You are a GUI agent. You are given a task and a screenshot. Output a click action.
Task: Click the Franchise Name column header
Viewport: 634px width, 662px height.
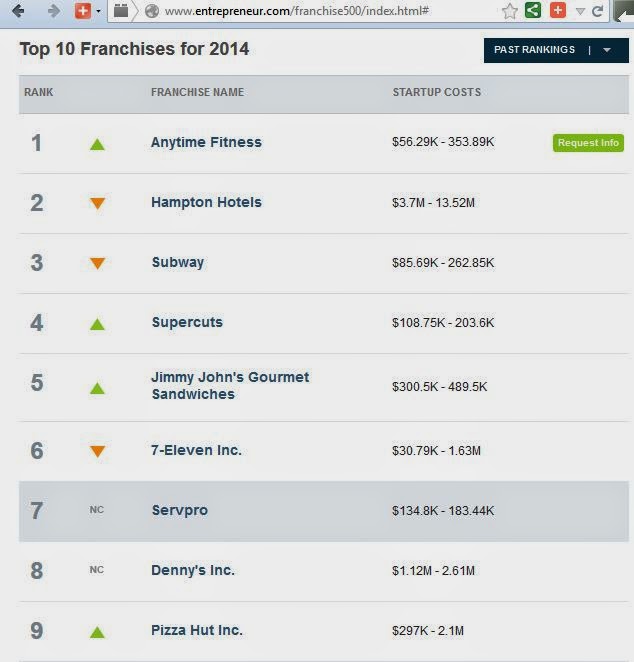pyautogui.click(x=198, y=92)
